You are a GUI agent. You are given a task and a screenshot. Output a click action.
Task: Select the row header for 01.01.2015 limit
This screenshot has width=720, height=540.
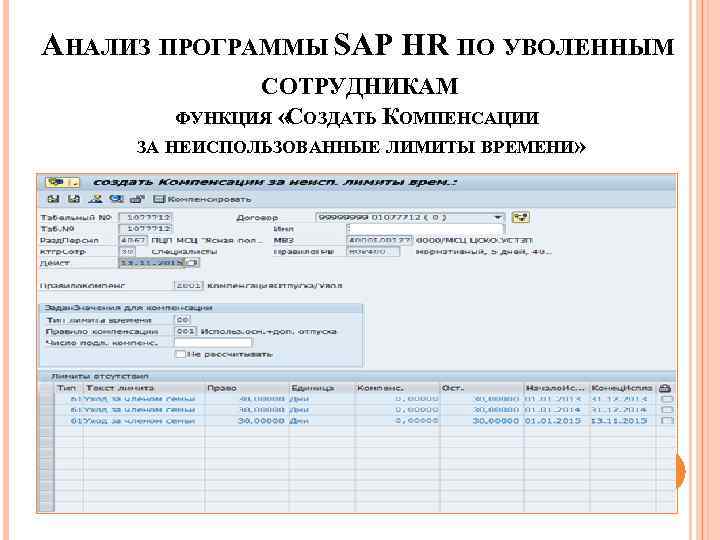tap(46, 421)
